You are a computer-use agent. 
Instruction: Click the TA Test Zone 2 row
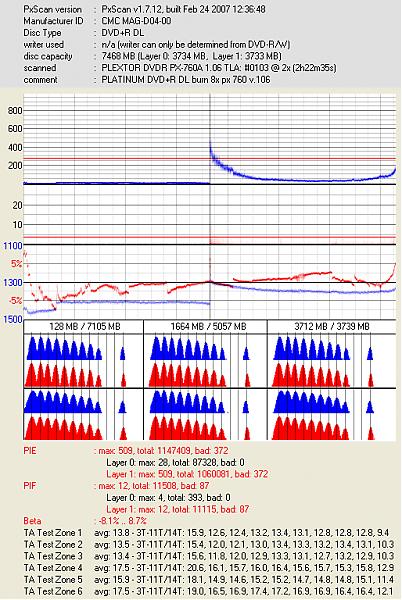click(x=209, y=545)
